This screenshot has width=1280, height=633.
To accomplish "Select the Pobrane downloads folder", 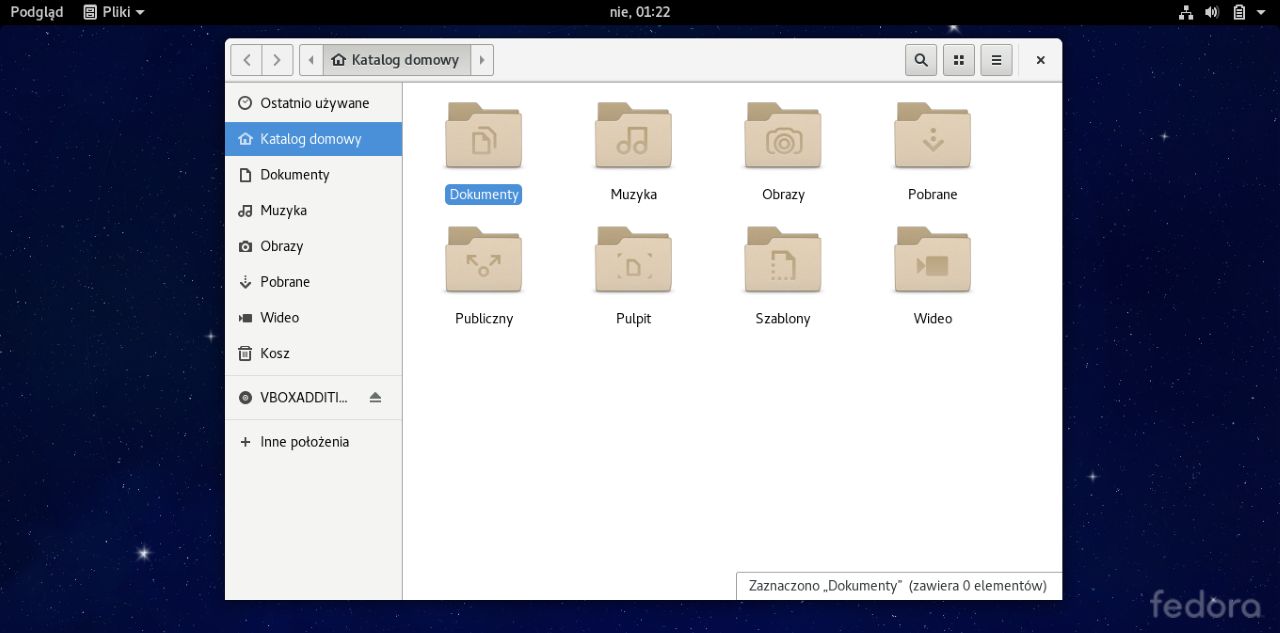I will coord(932,137).
